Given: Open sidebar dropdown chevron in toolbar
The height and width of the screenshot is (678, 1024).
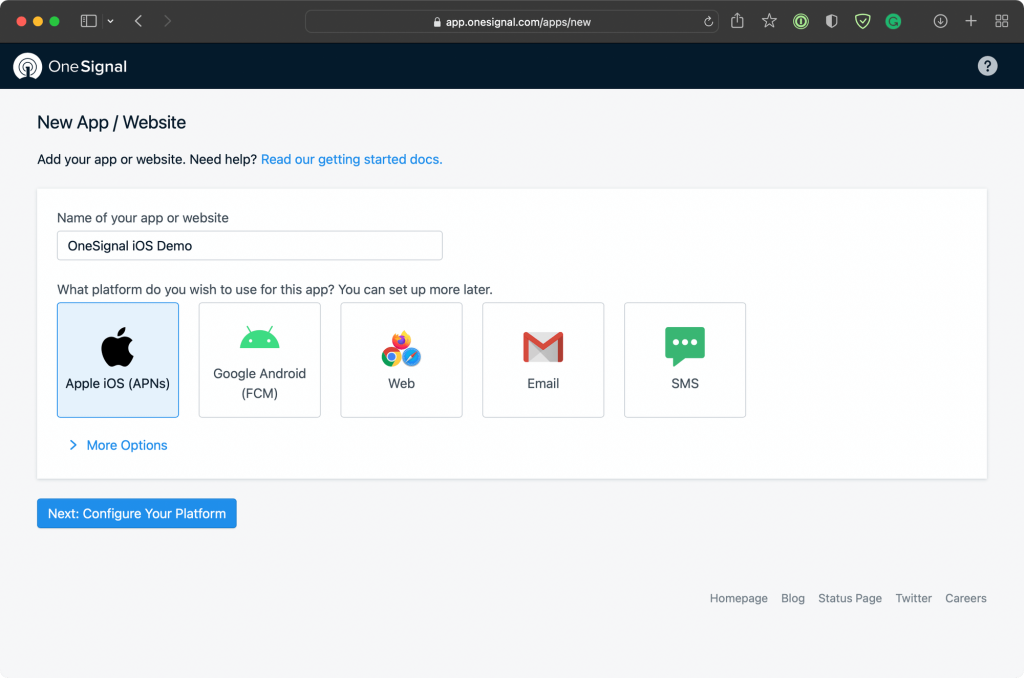Looking at the screenshot, I should [x=110, y=22].
